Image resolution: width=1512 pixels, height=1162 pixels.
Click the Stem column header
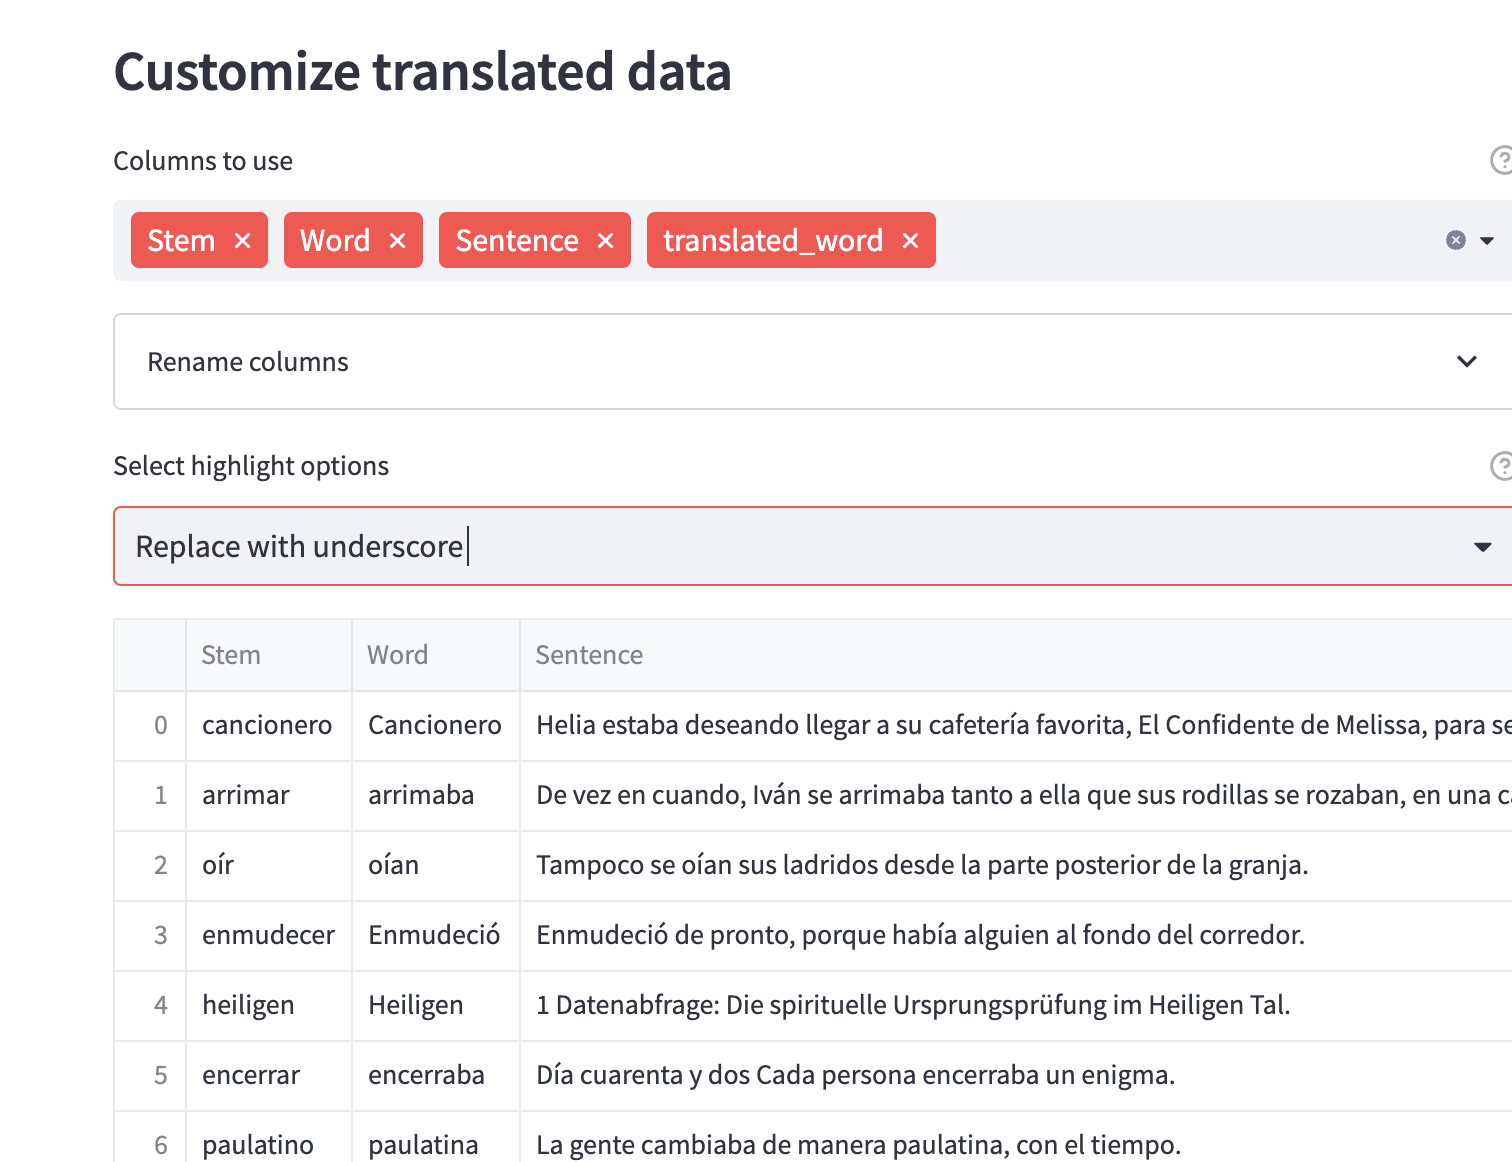(231, 655)
